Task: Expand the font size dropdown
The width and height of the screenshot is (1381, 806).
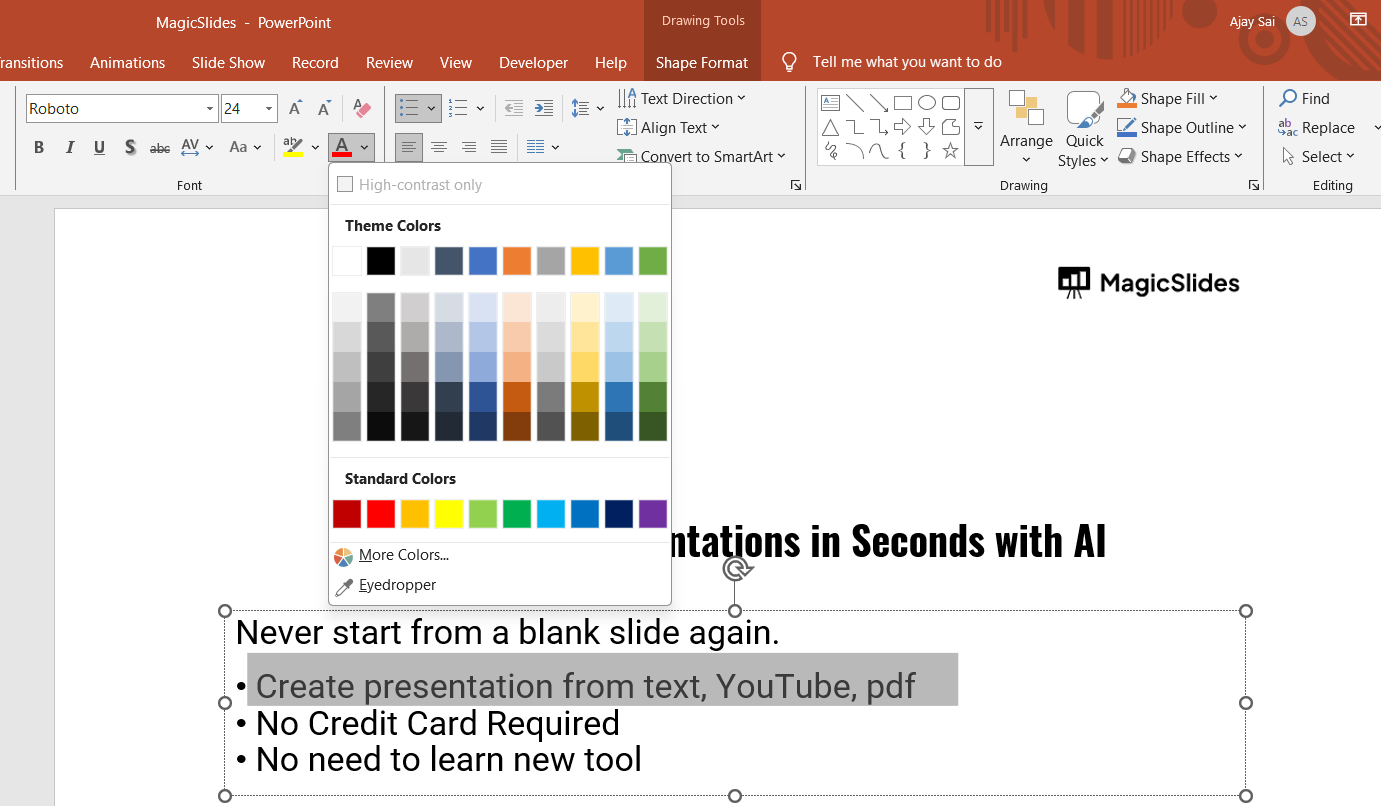Action: pos(270,109)
